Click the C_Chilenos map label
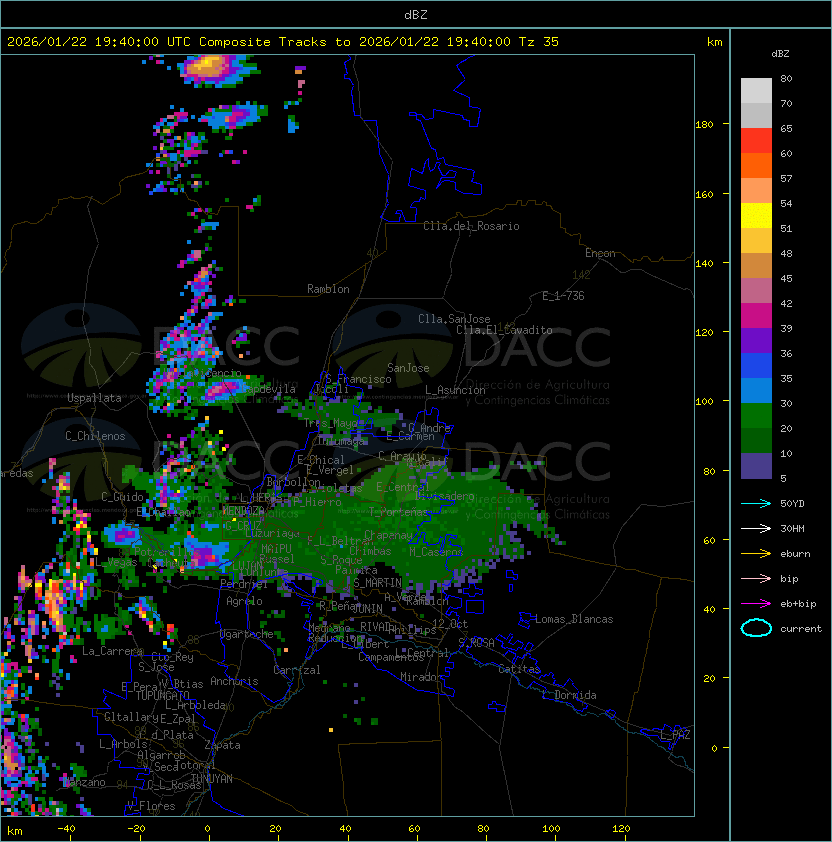The image size is (832, 842). click(95, 436)
